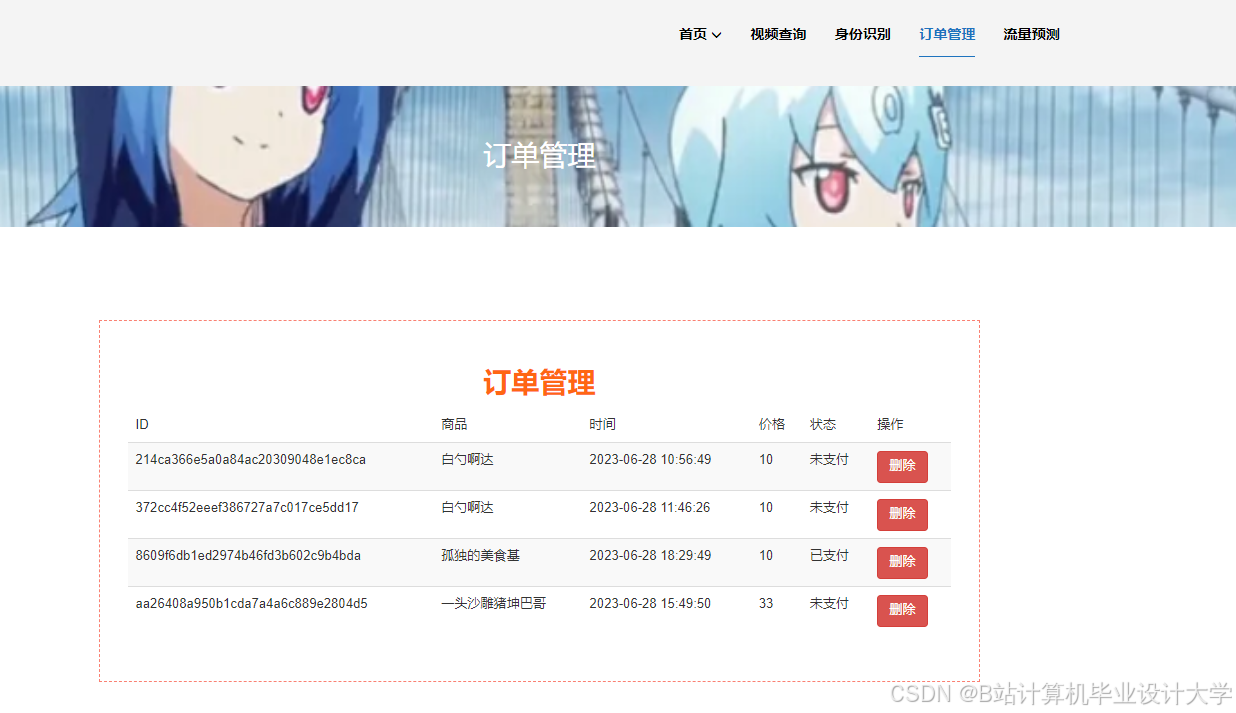Click the 价格 column header
Image resolution: width=1236 pixels, height=713 pixels.
coord(772,424)
